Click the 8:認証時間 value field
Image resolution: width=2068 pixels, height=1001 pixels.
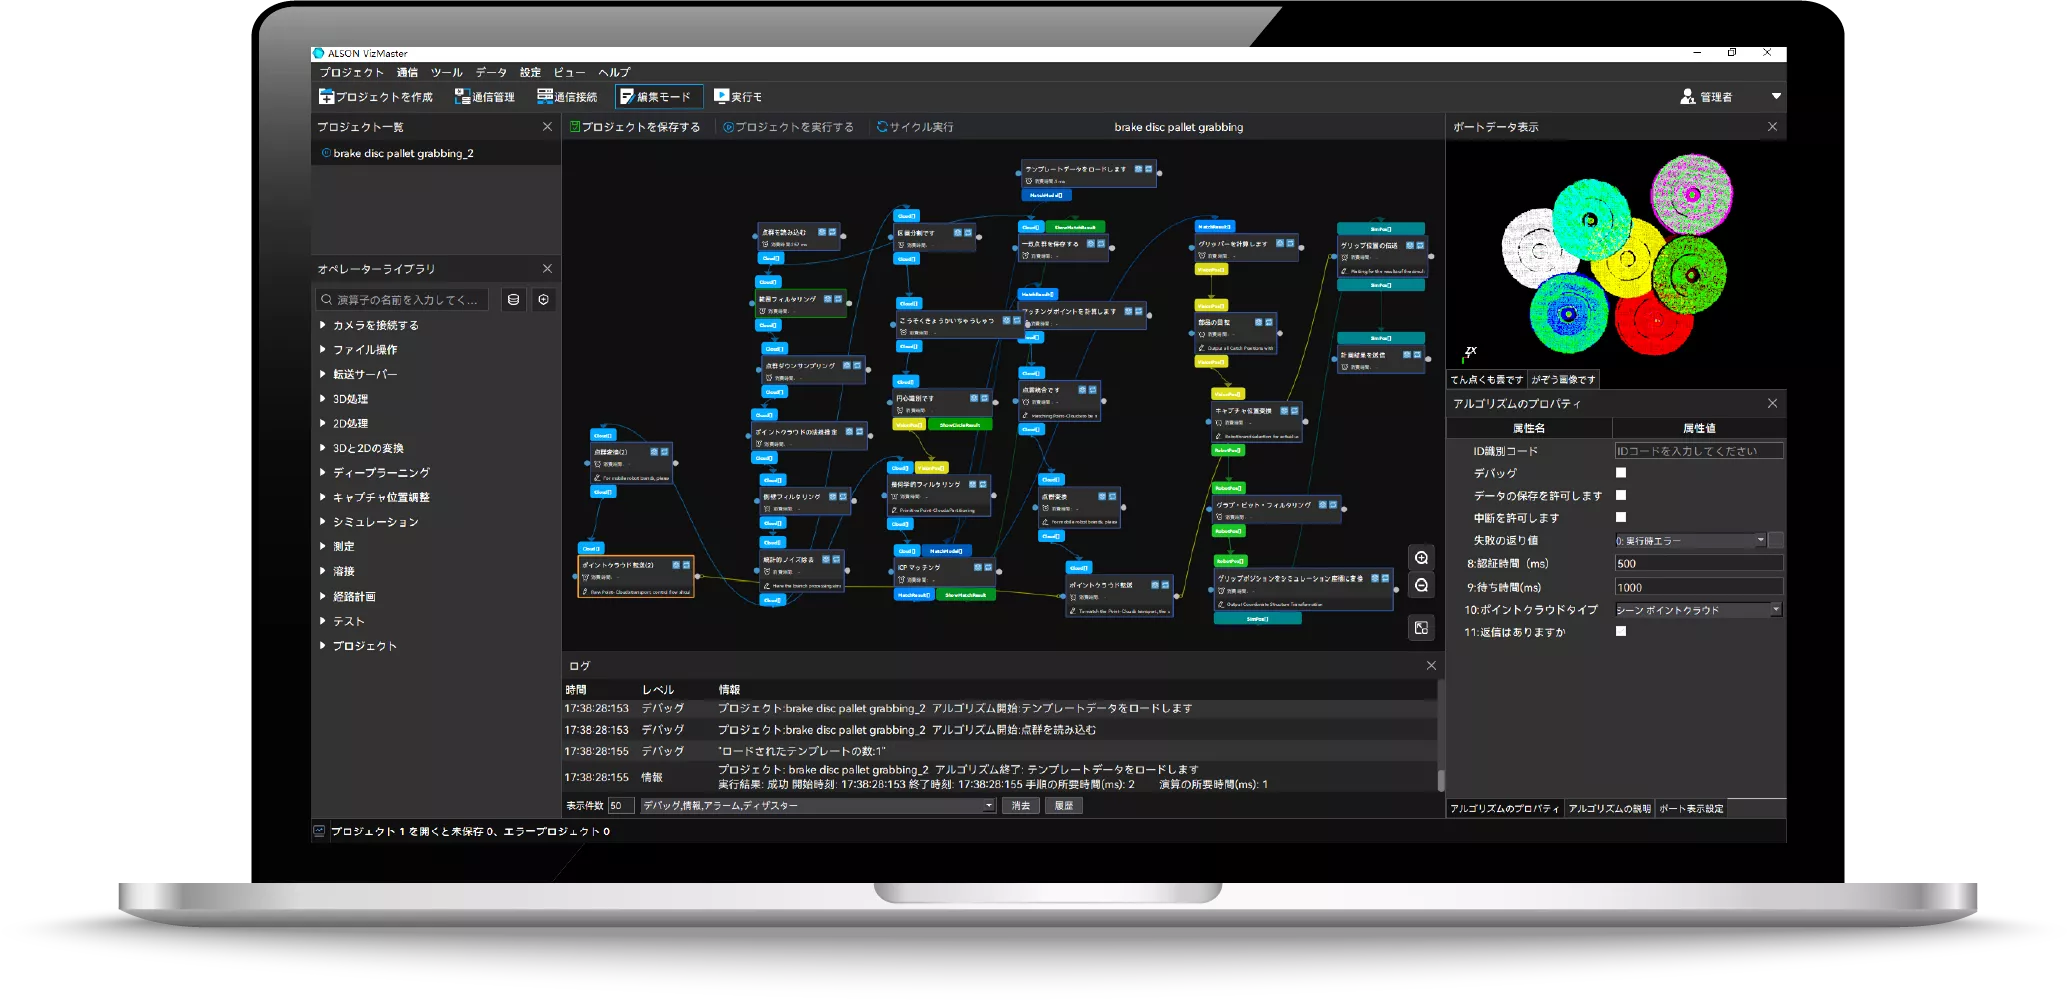[x=1698, y=563]
